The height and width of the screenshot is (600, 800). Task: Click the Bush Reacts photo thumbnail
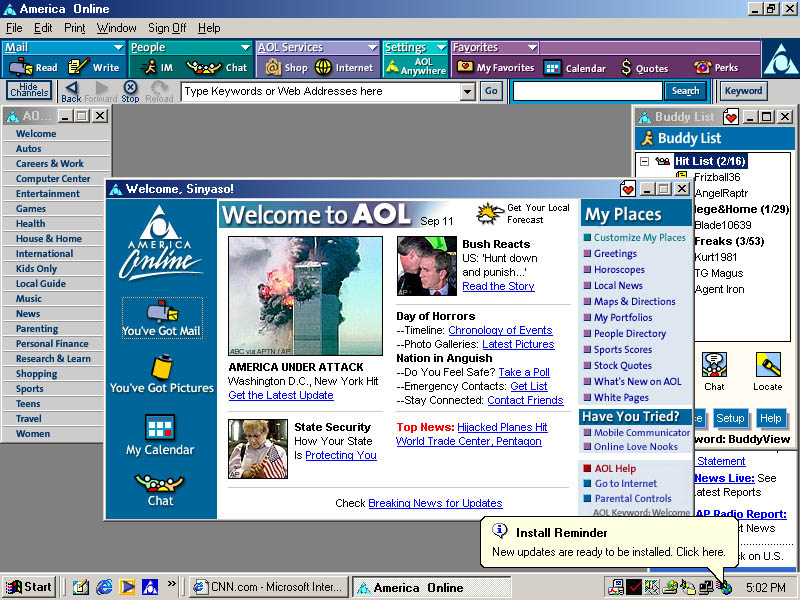pos(427,266)
